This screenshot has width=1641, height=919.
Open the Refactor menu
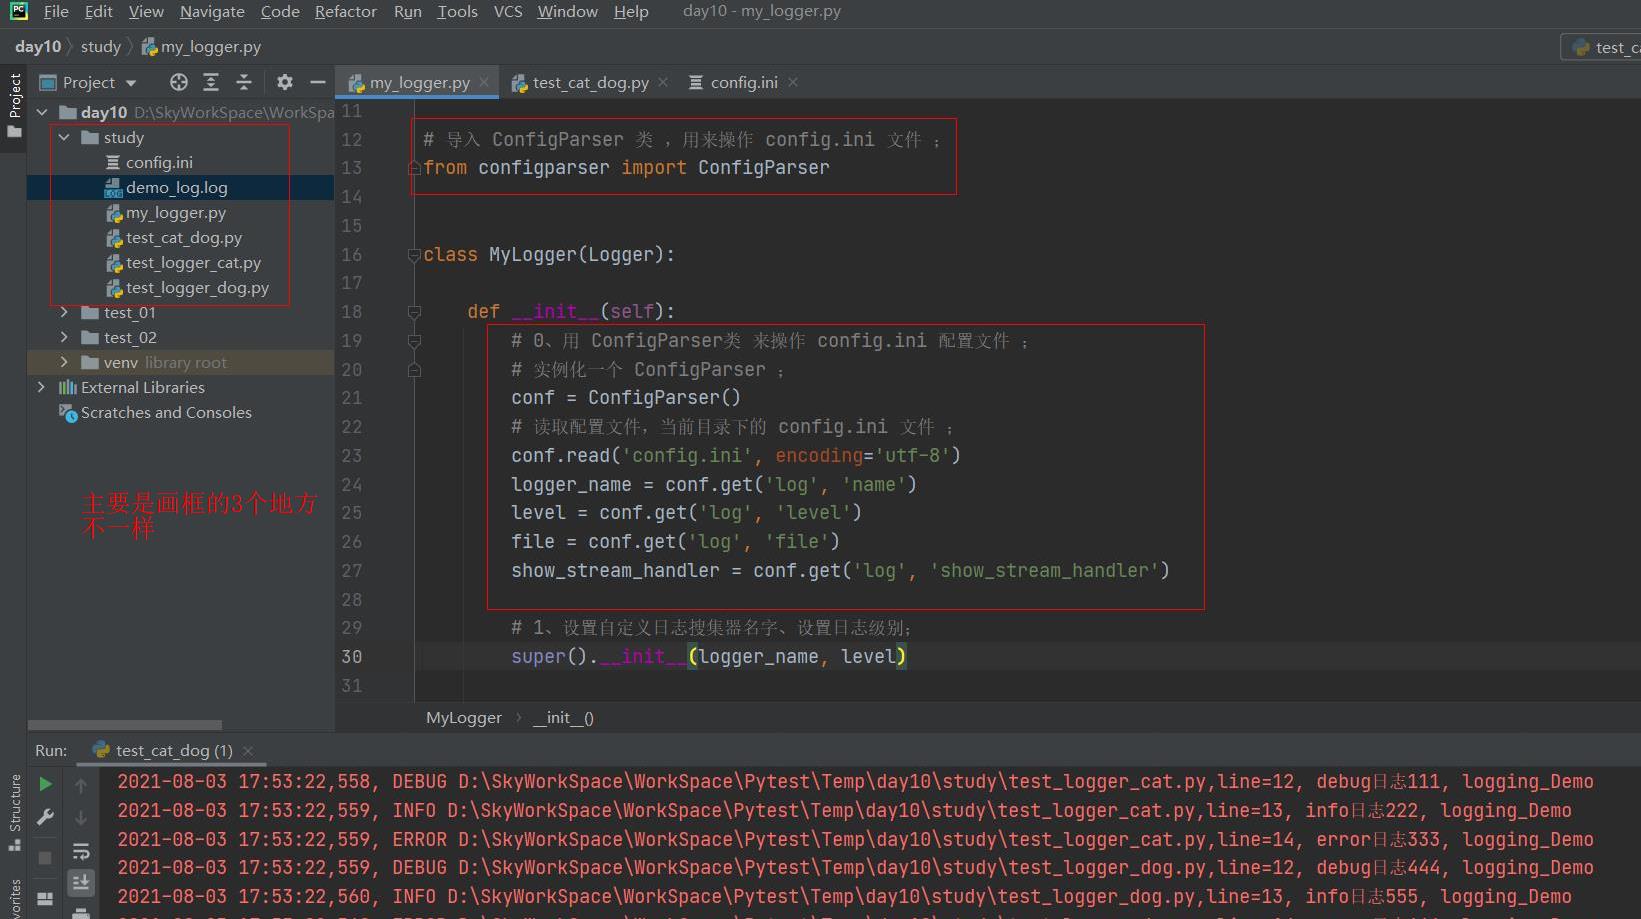(x=345, y=11)
